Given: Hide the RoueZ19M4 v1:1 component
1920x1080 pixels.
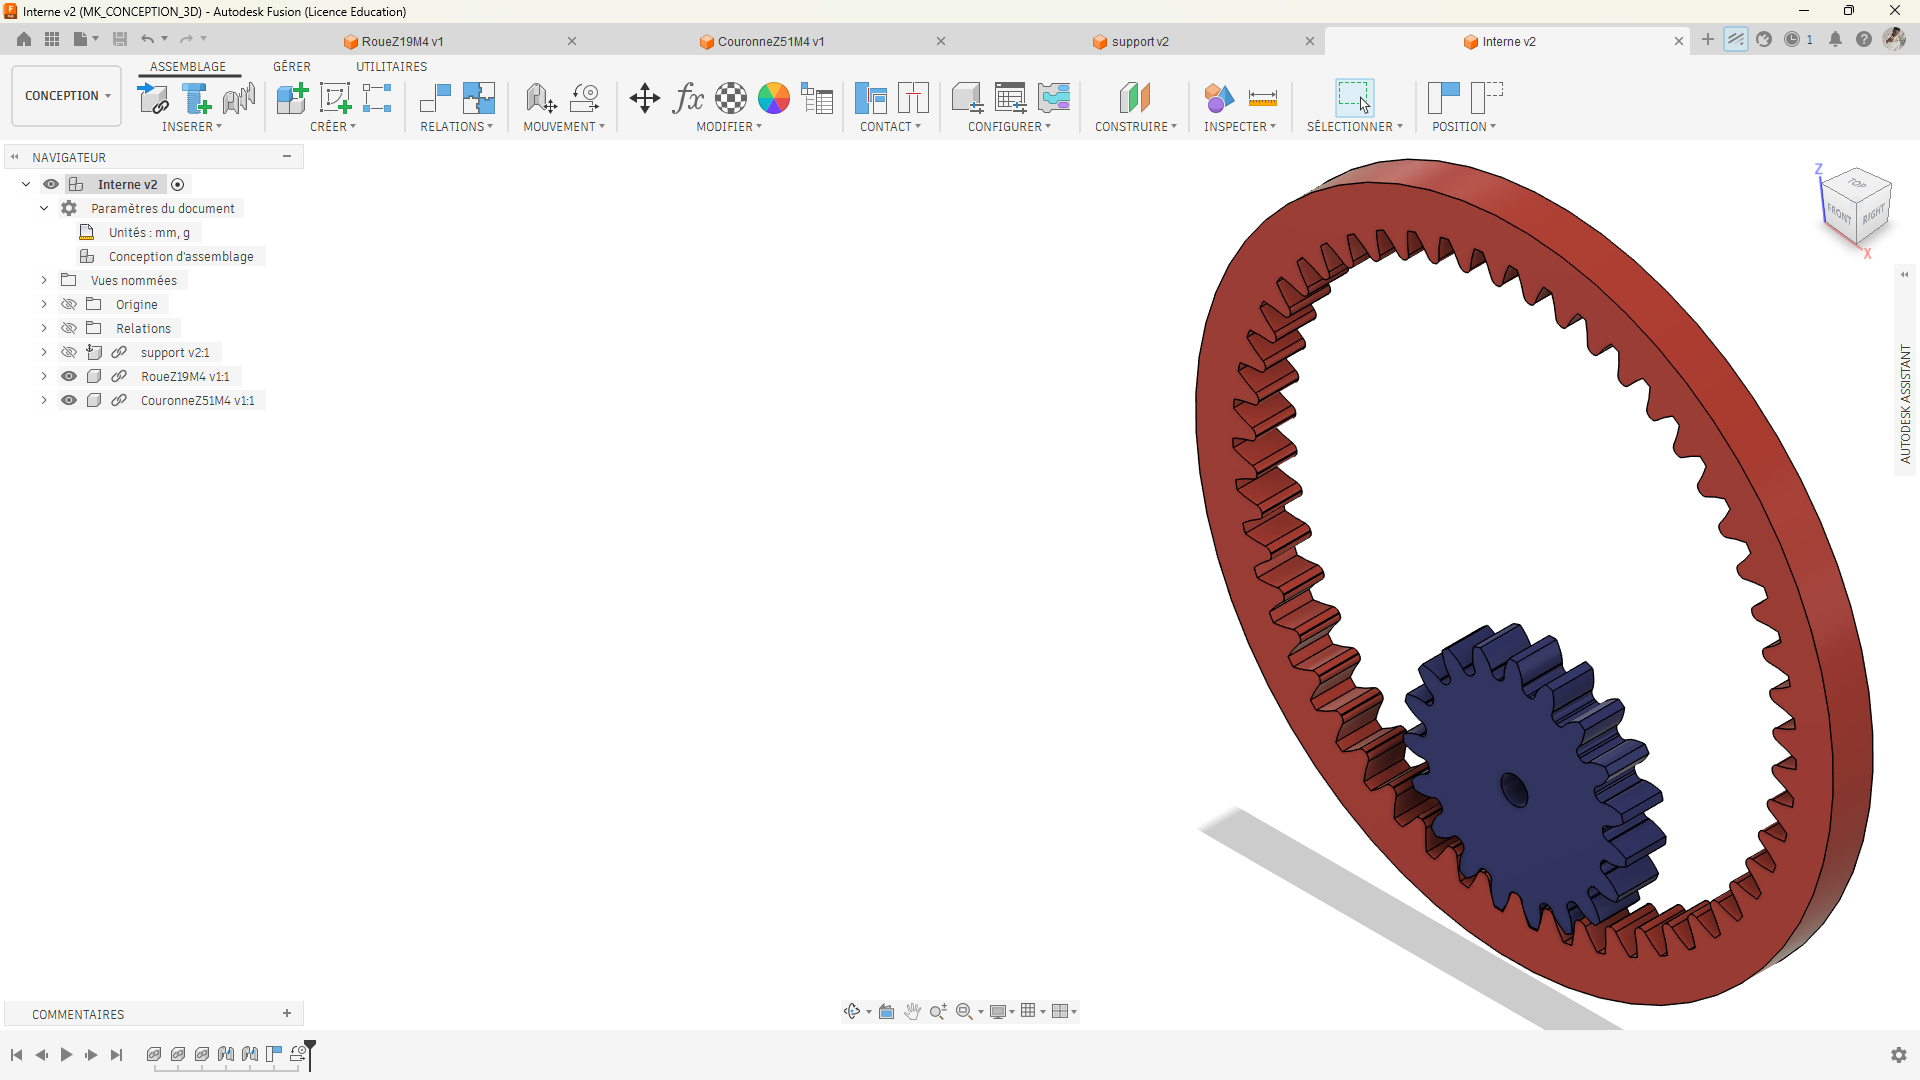Looking at the screenshot, I should [x=69, y=376].
